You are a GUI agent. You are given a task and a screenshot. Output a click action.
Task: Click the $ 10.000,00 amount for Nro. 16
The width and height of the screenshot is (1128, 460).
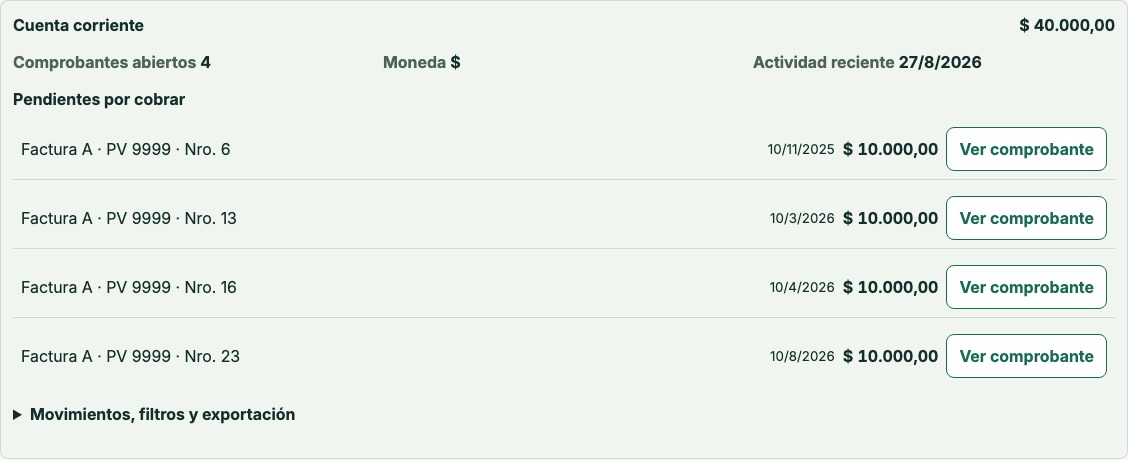[891, 287]
